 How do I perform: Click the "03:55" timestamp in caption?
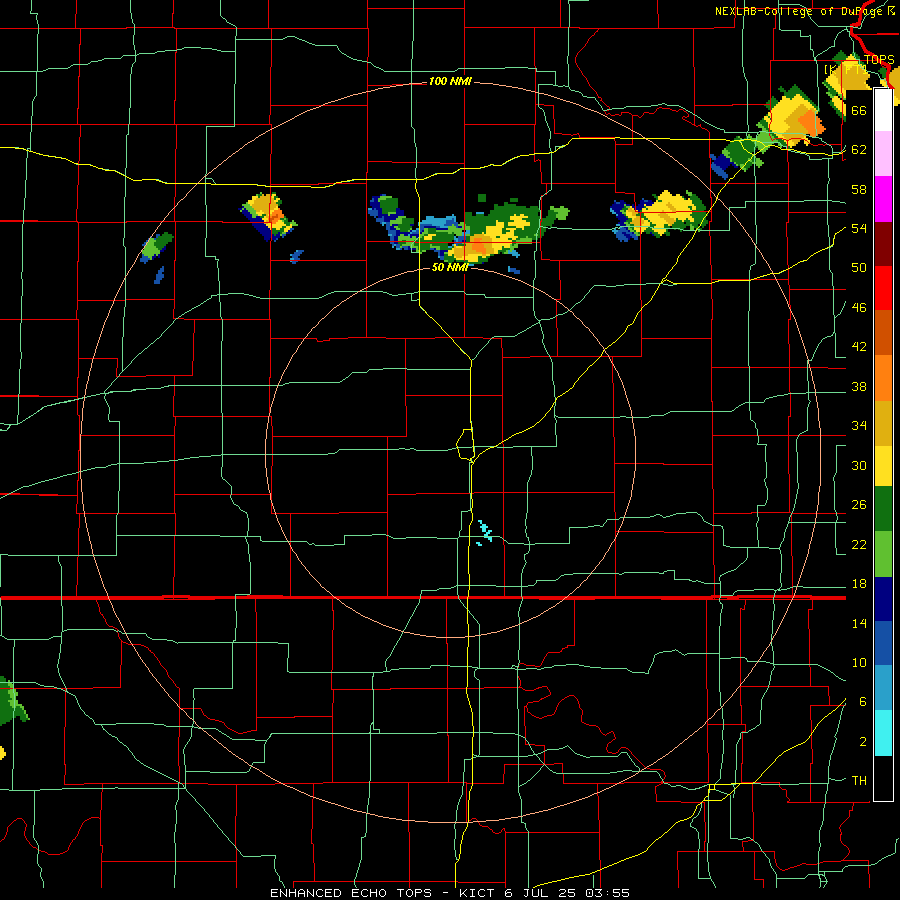coord(607,893)
